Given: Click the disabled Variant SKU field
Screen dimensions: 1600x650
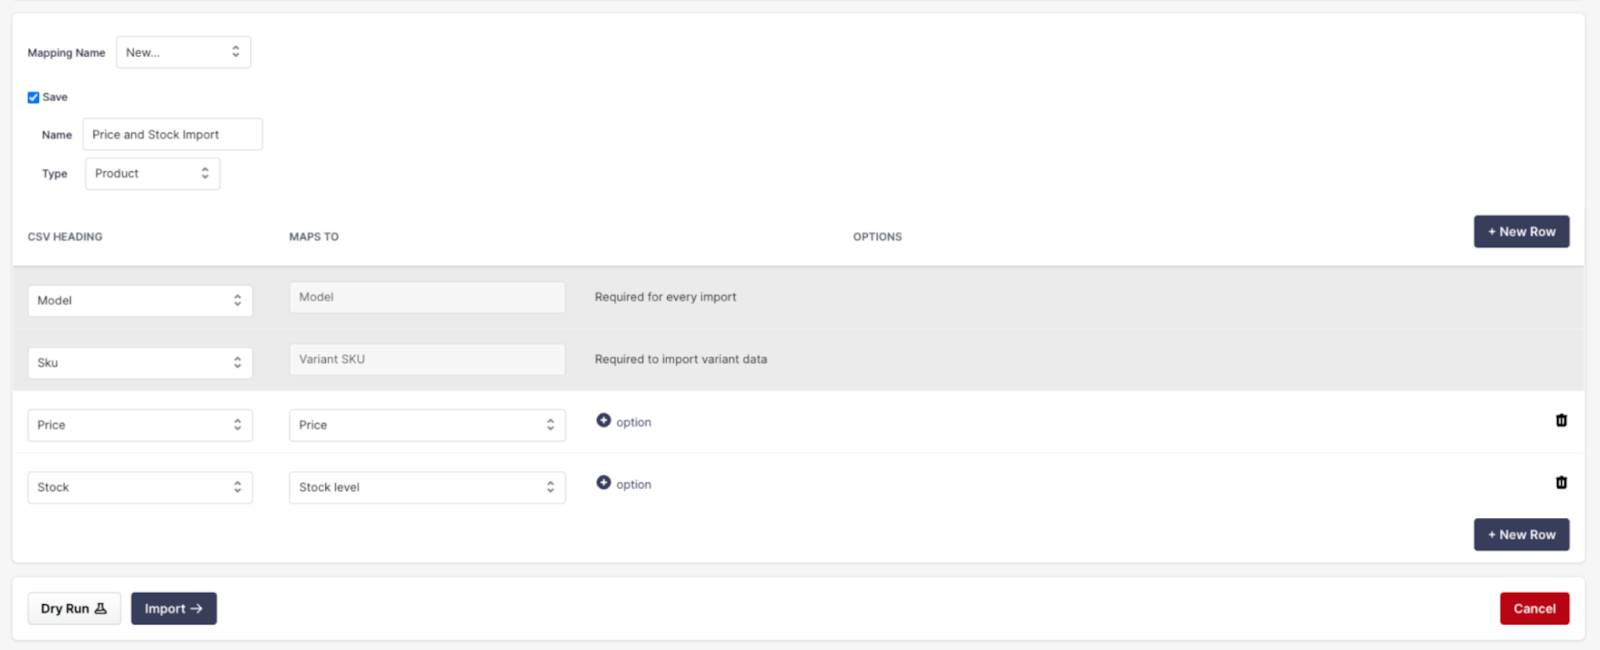Looking at the screenshot, I should [427, 359].
